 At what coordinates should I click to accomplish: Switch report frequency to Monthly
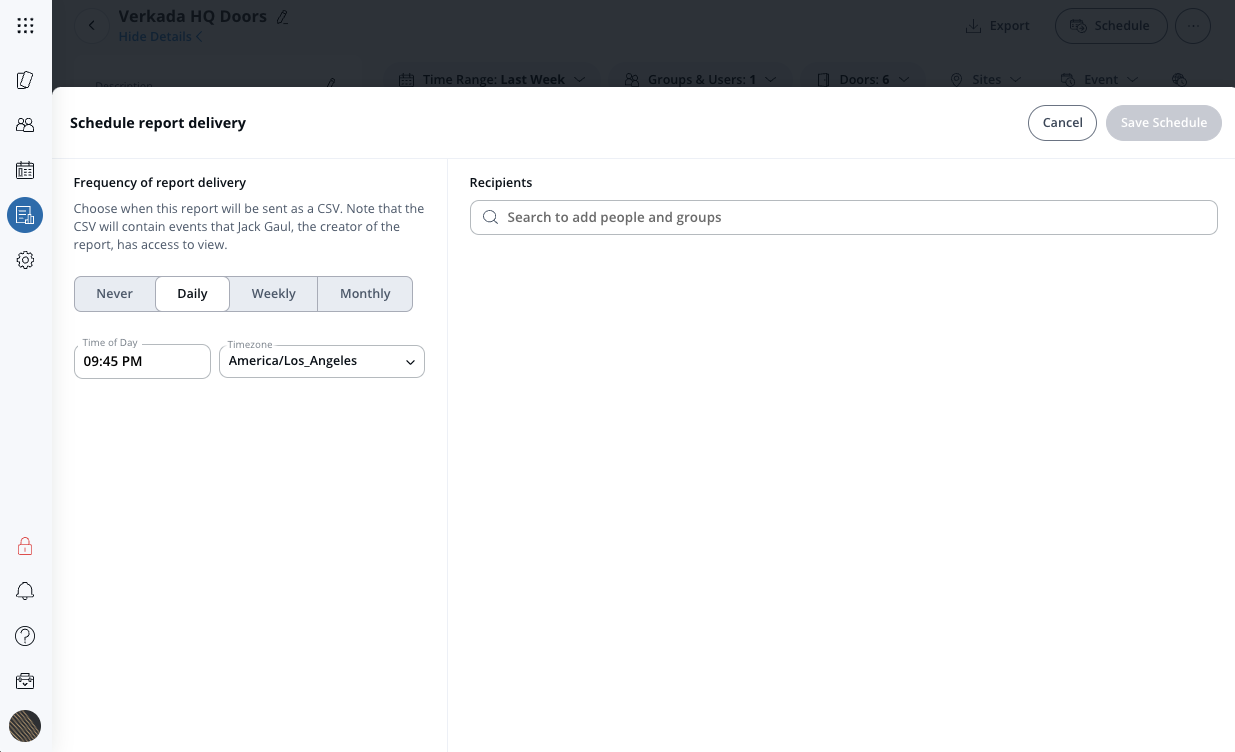(365, 294)
